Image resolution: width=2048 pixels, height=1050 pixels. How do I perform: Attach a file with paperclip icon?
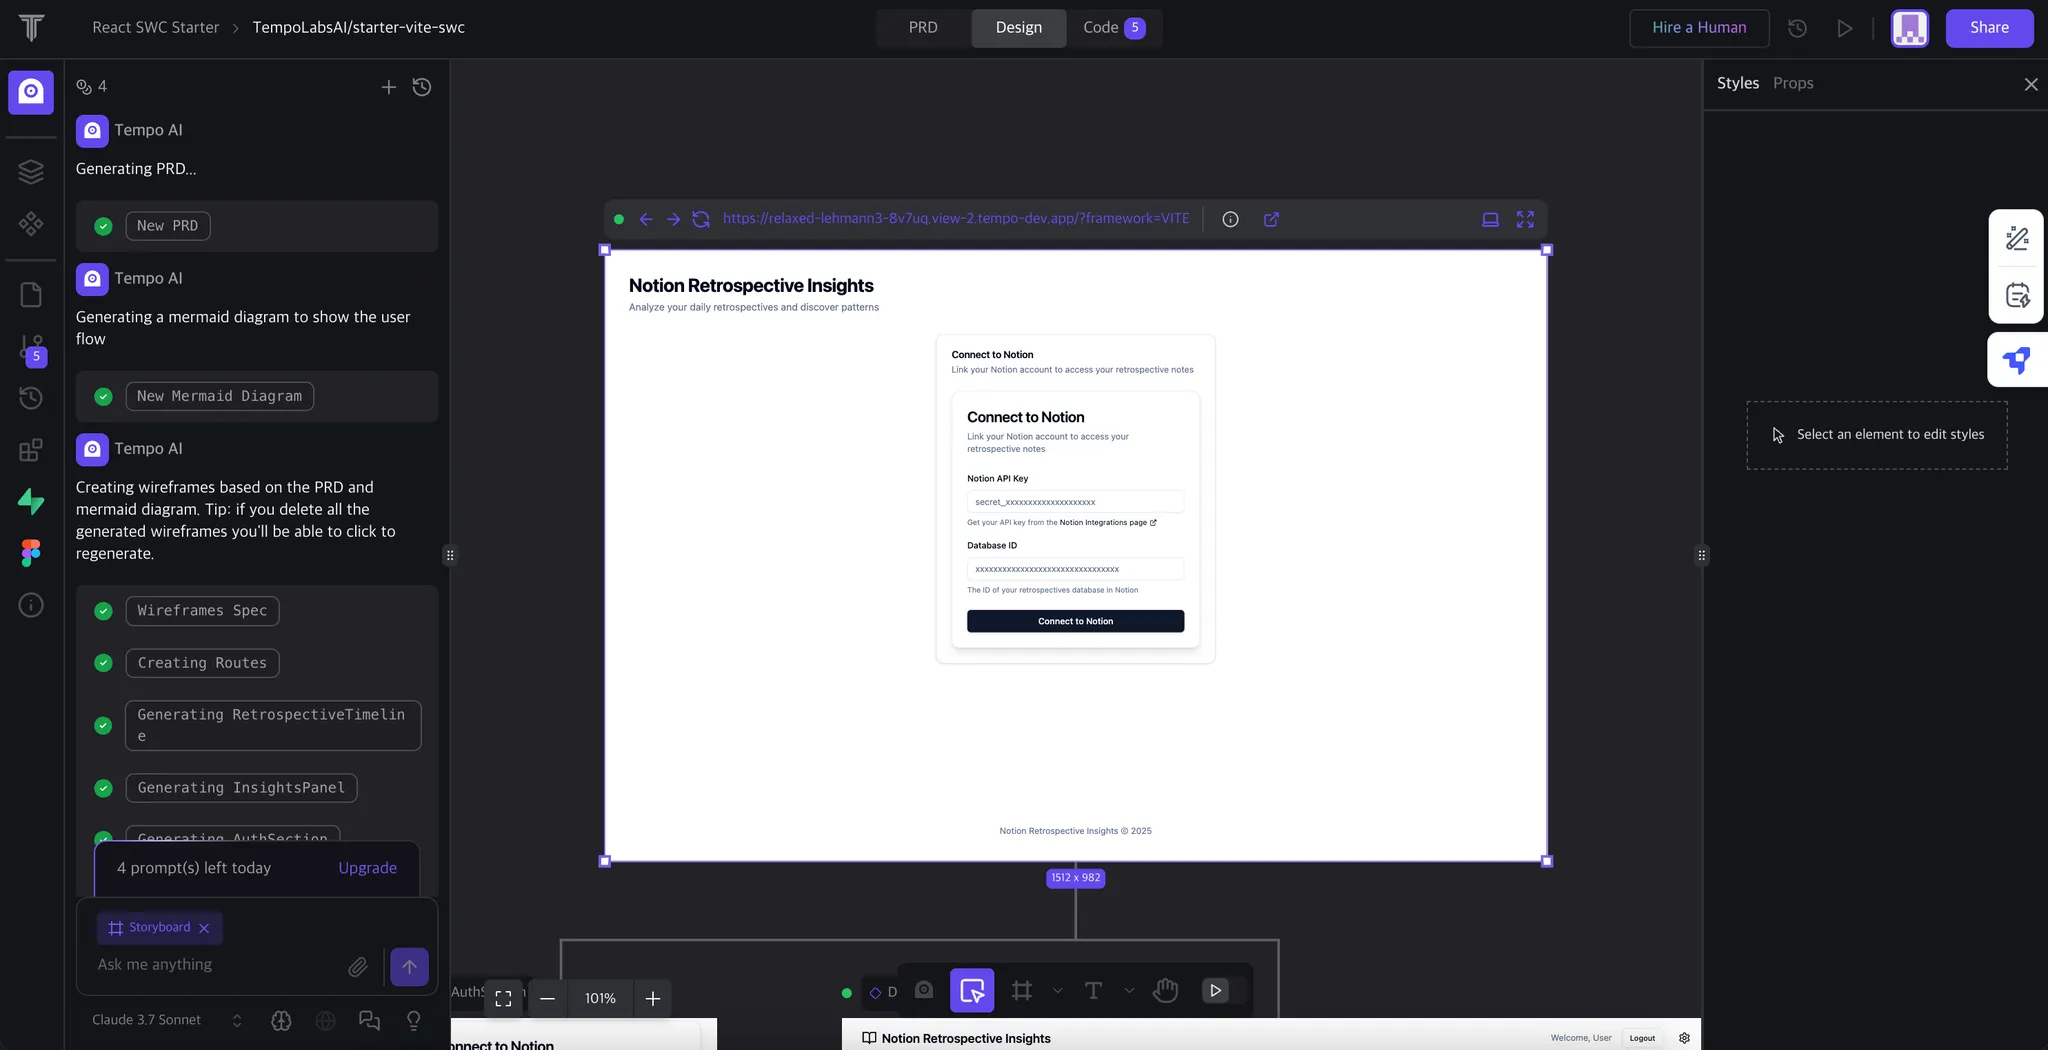[357, 966]
